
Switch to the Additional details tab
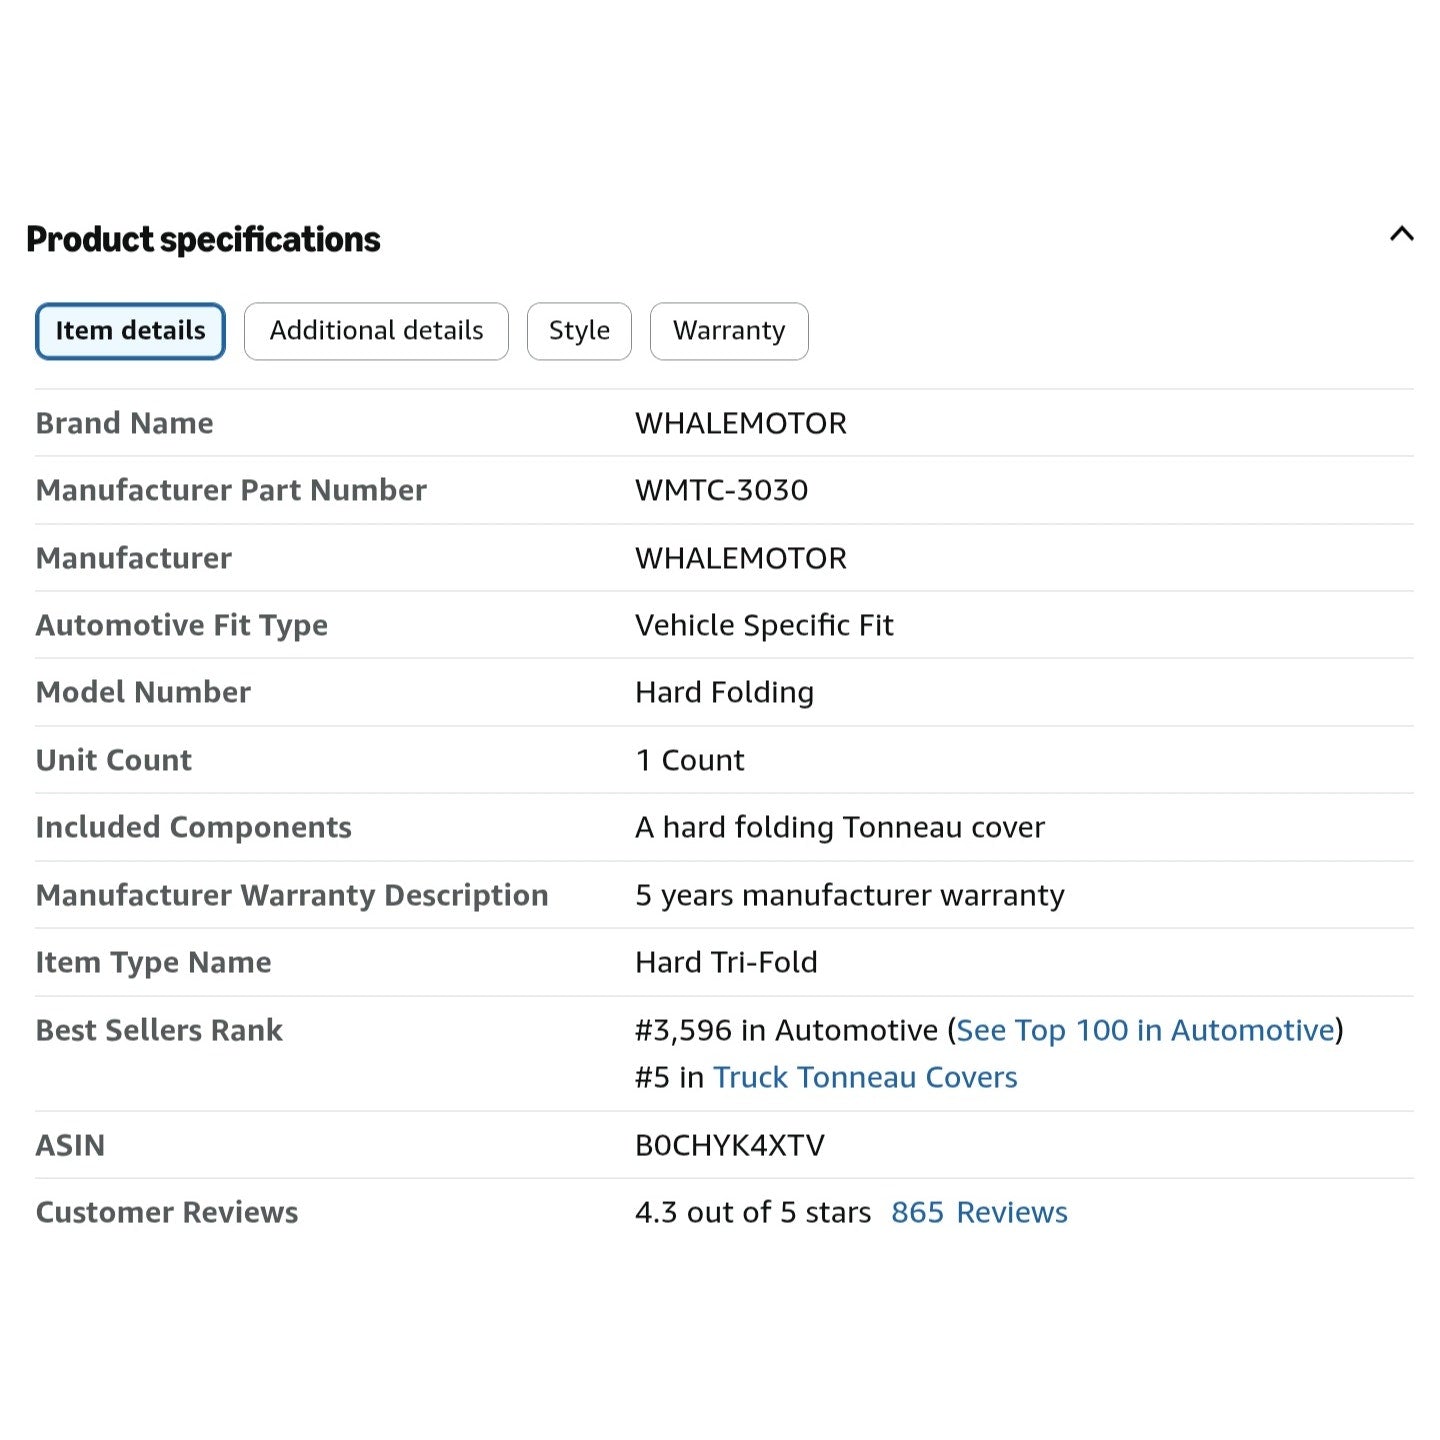pos(376,331)
